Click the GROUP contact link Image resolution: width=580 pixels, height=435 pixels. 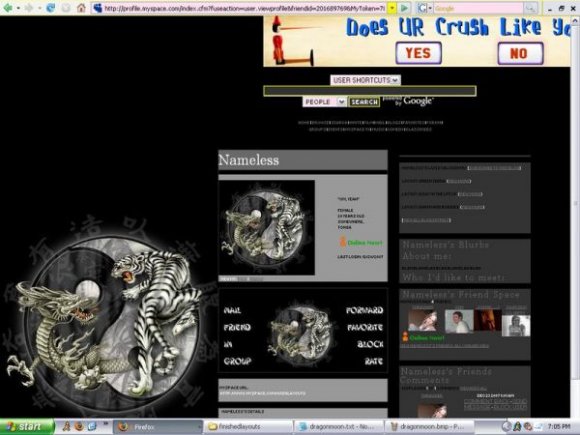(x=237, y=361)
